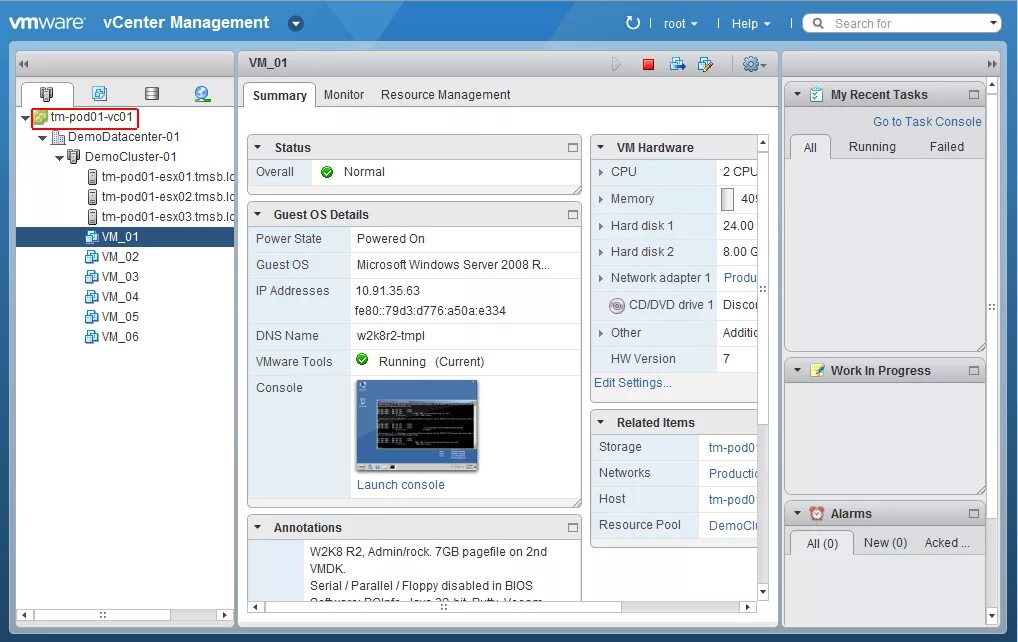Collapse the Status panel triangle
The width and height of the screenshot is (1018, 642).
(258, 147)
